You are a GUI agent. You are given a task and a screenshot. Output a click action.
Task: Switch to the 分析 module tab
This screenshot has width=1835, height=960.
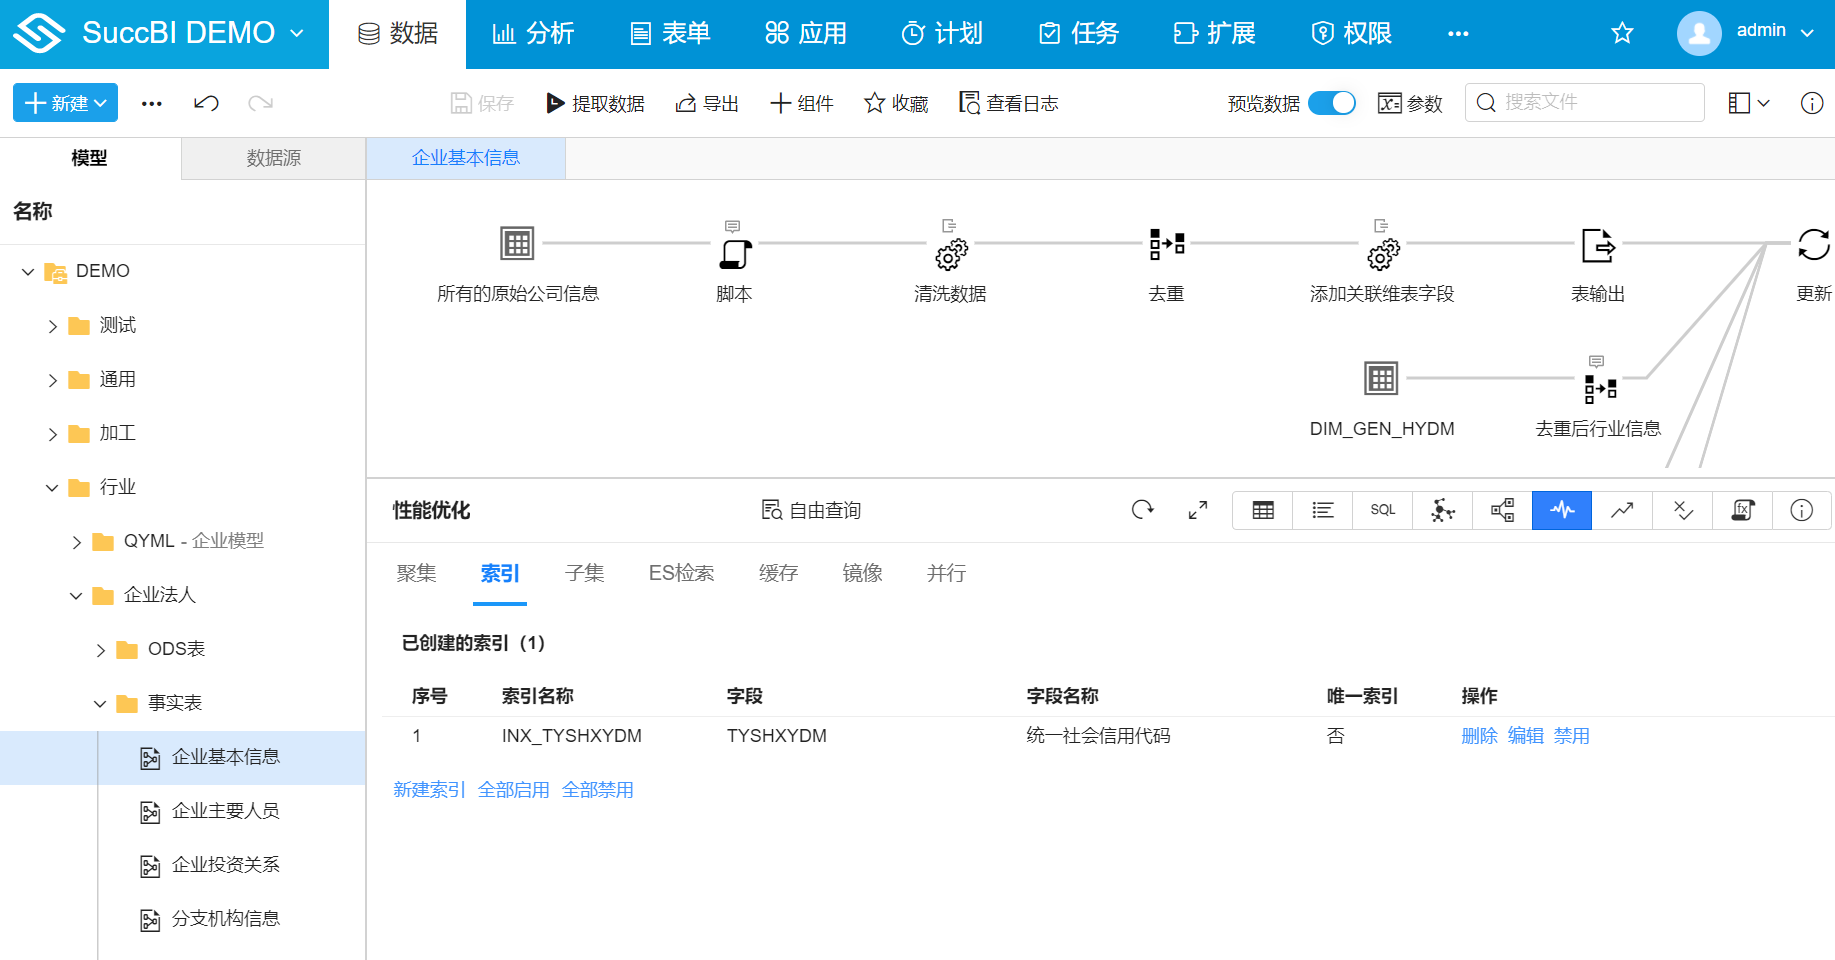[534, 32]
